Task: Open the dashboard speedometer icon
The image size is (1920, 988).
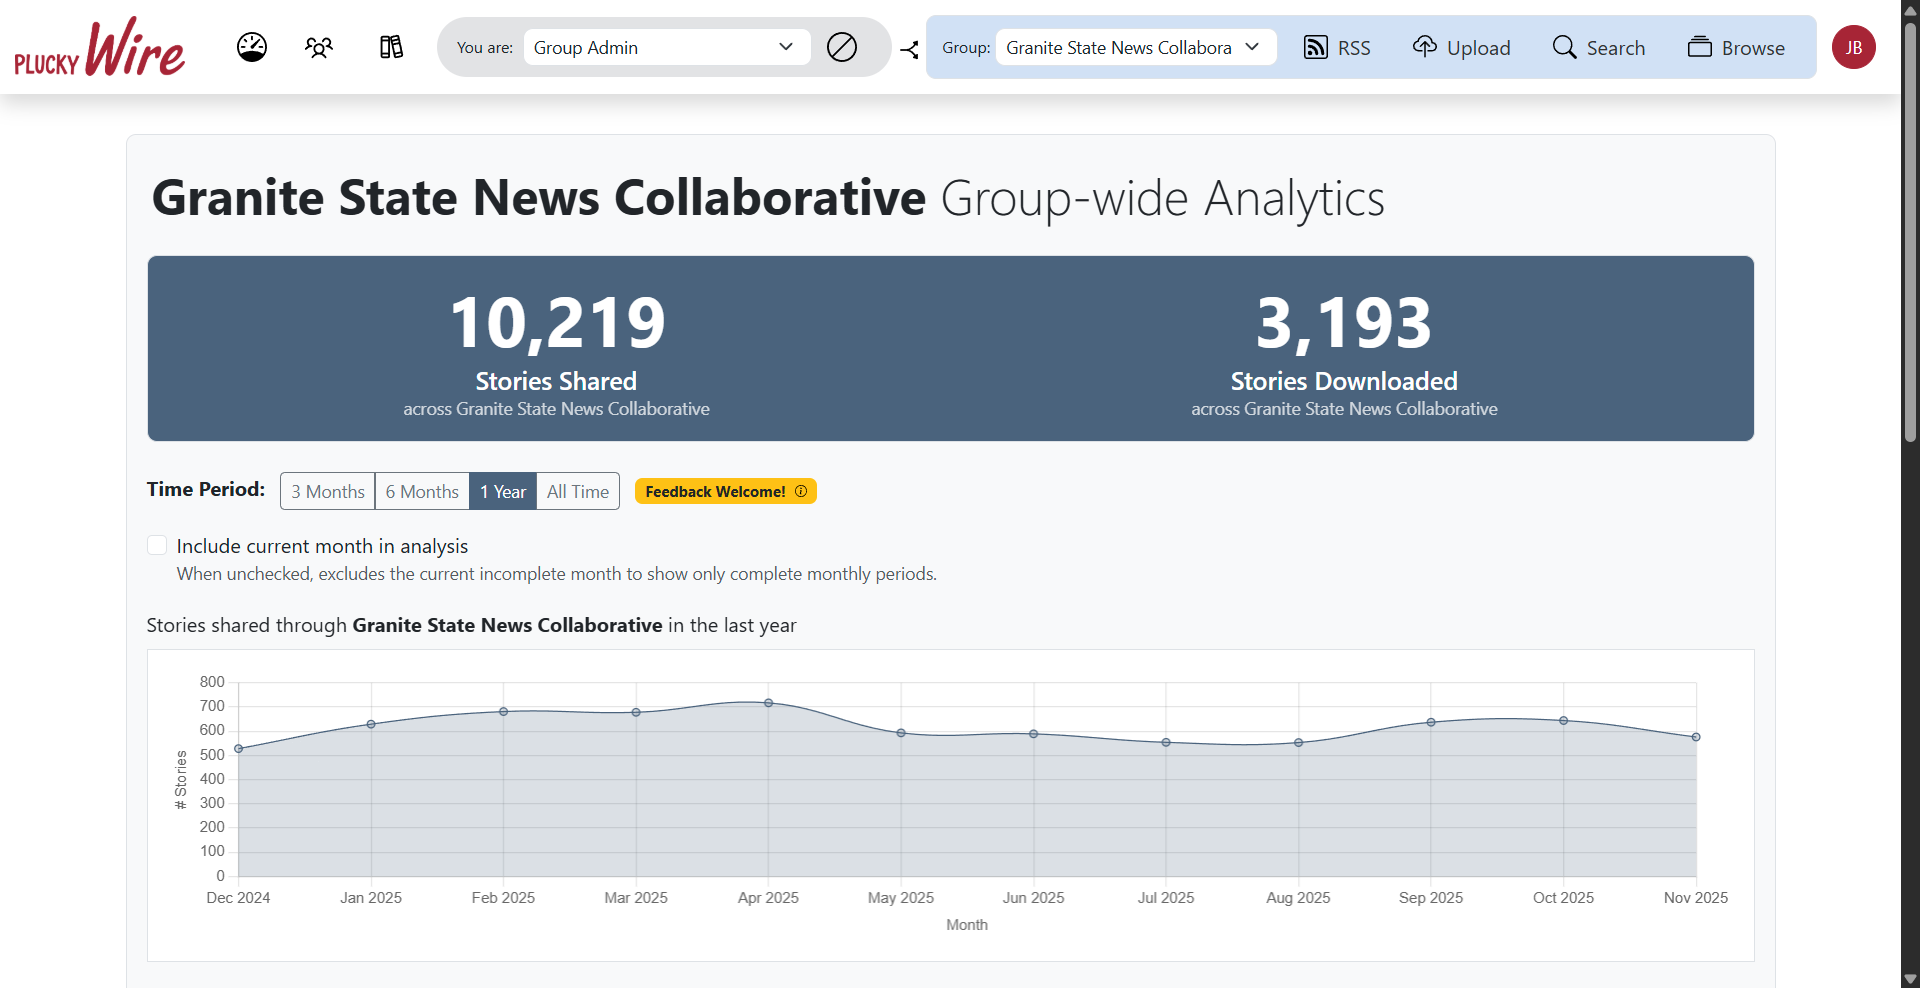Action: coord(251,47)
